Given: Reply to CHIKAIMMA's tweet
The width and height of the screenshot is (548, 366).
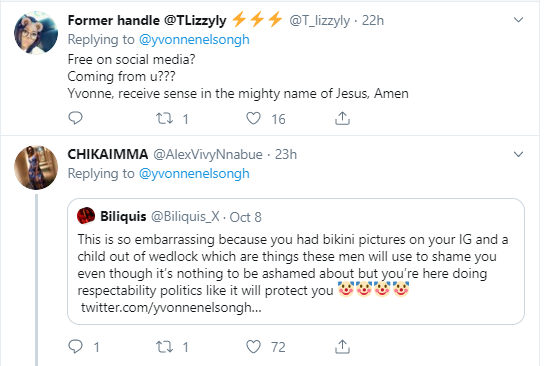Looking at the screenshot, I should (75, 346).
